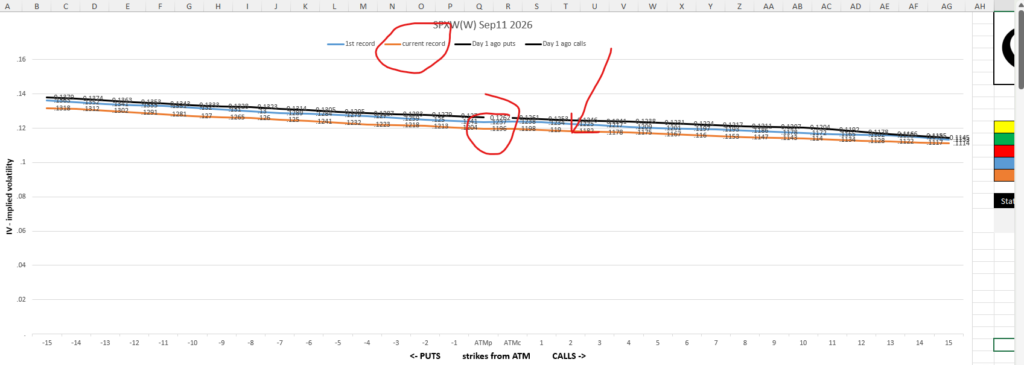
Task: Click the red filled cell
Action: [1005, 151]
